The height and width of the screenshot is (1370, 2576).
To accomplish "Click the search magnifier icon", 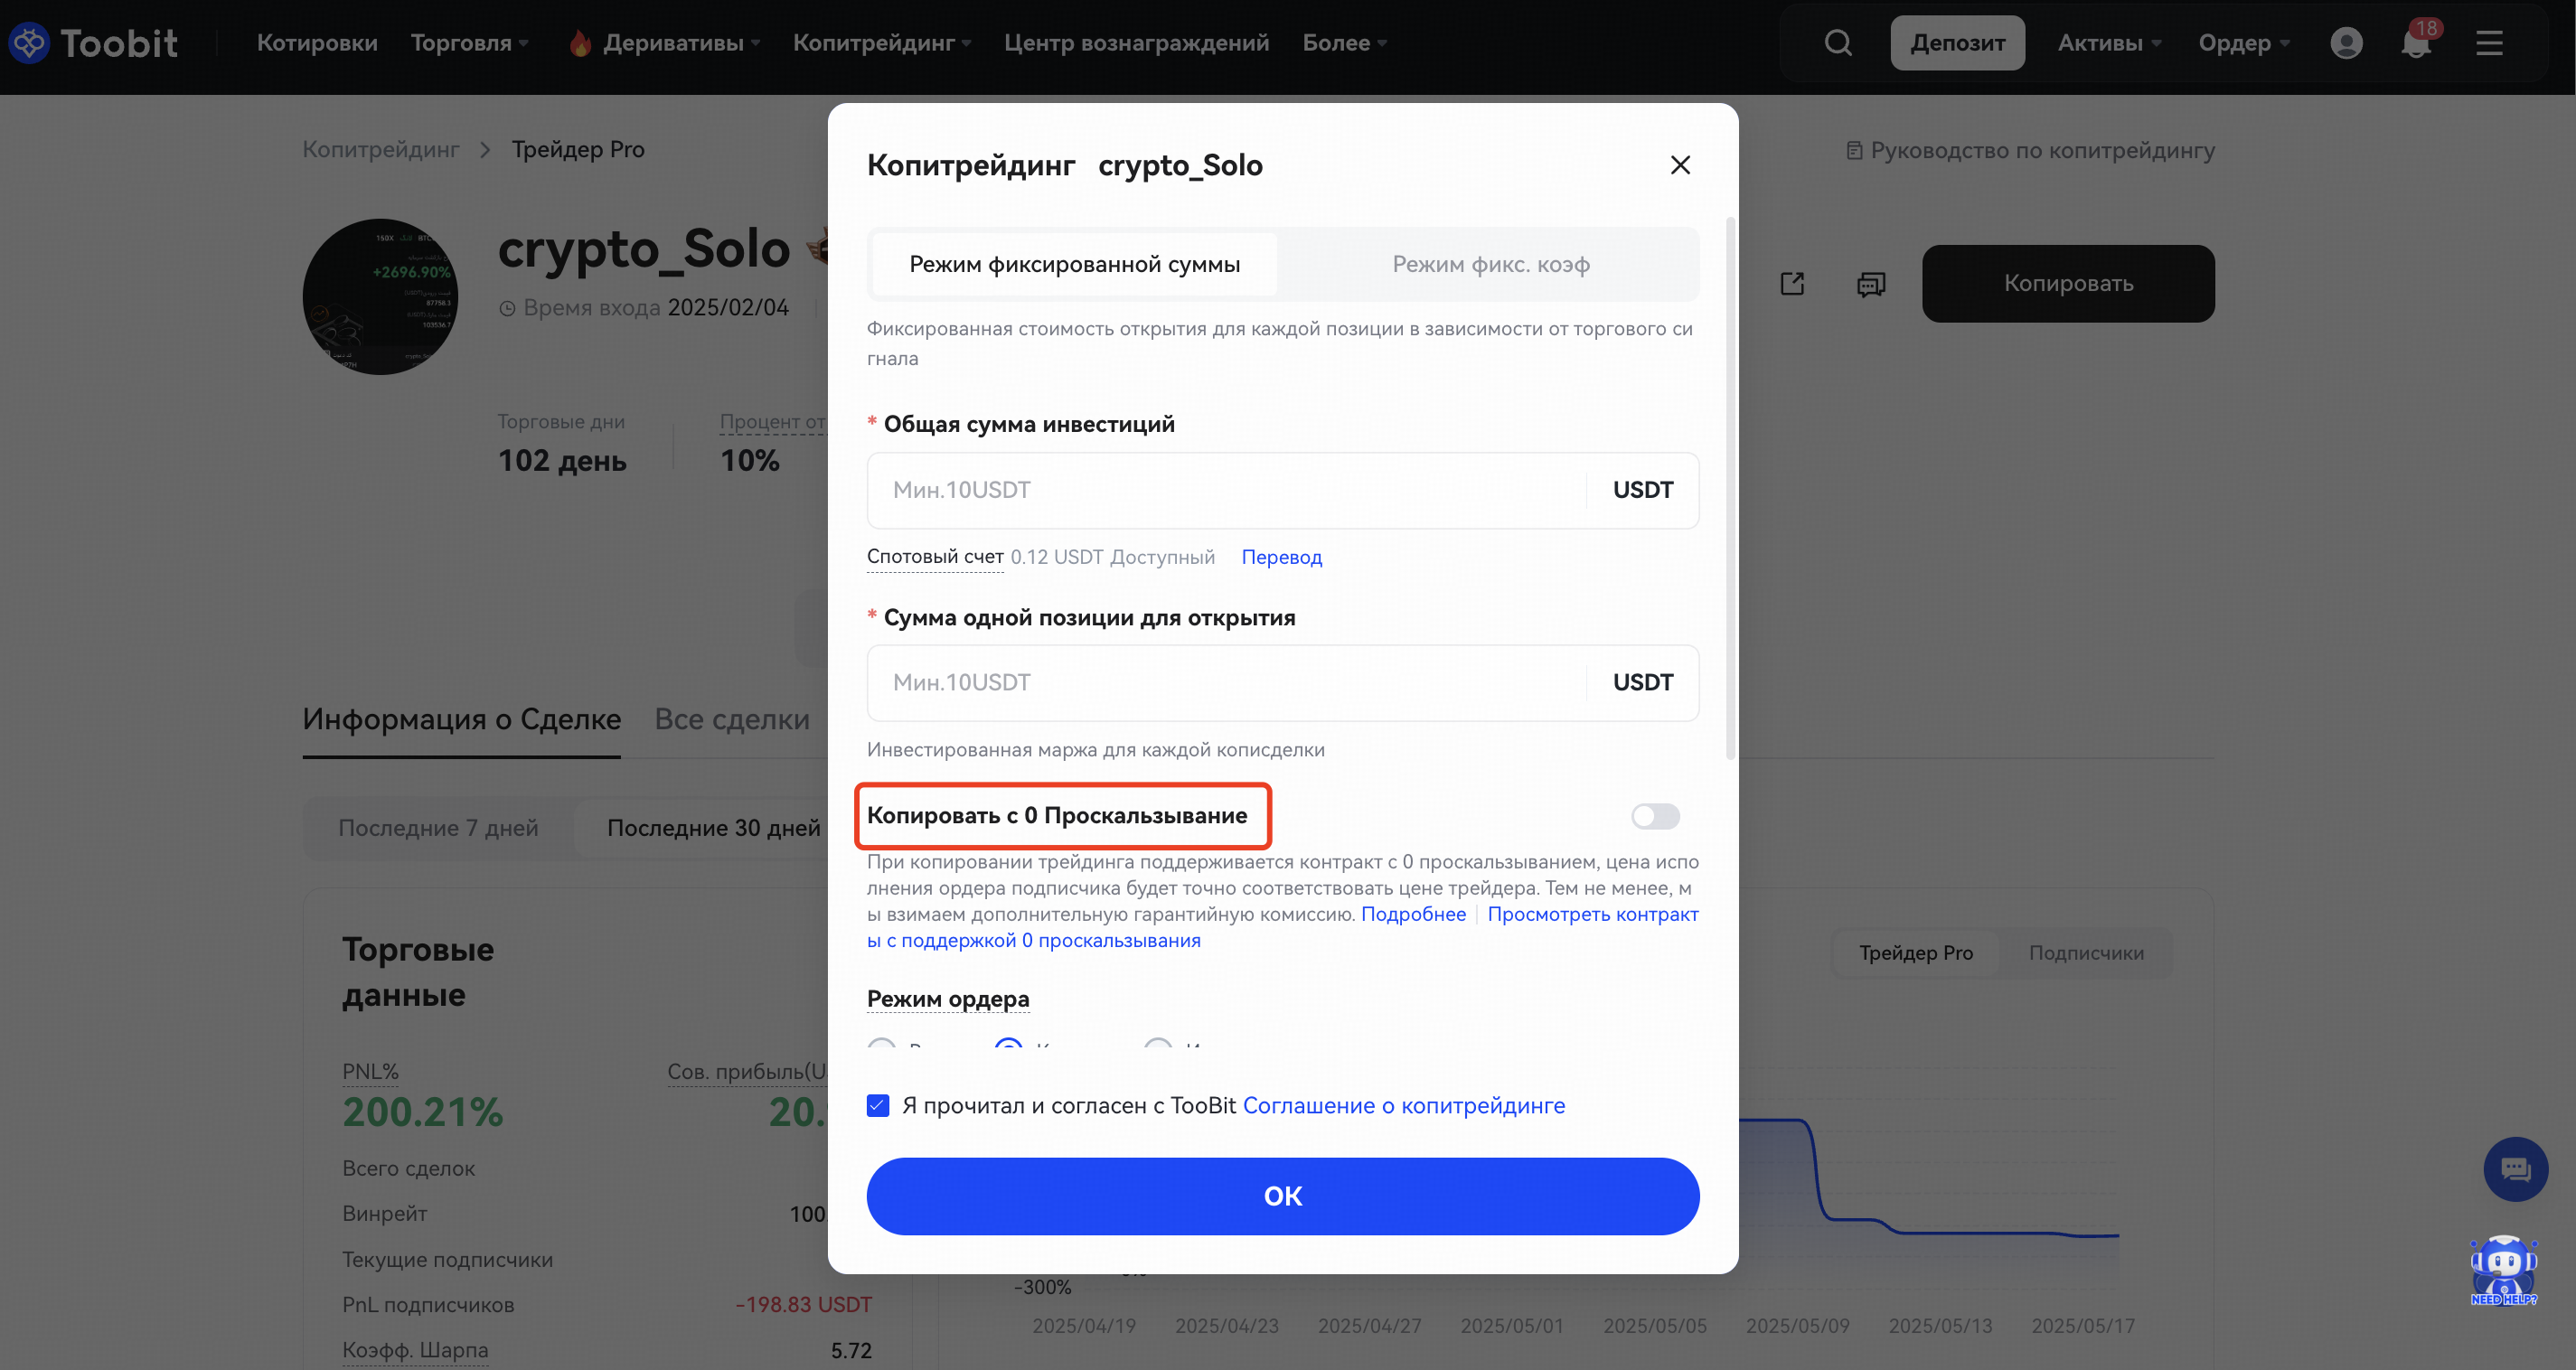I will [x=1838, y=43].
